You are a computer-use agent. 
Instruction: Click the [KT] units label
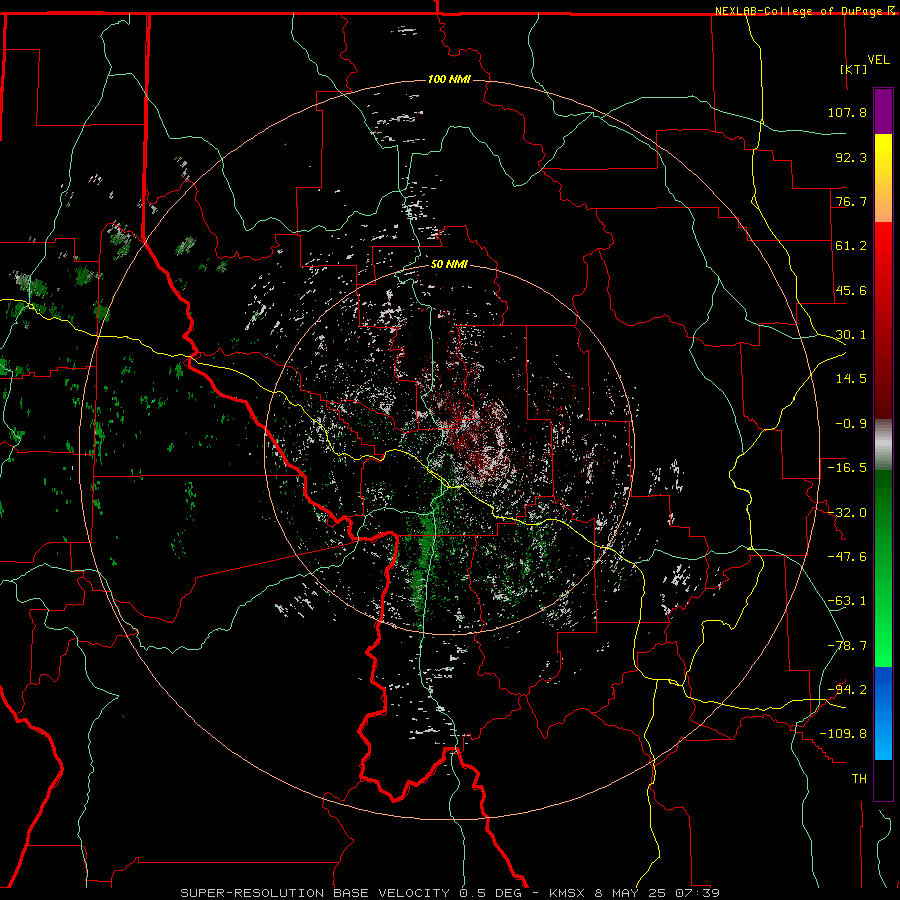click(x=854, y=69)
